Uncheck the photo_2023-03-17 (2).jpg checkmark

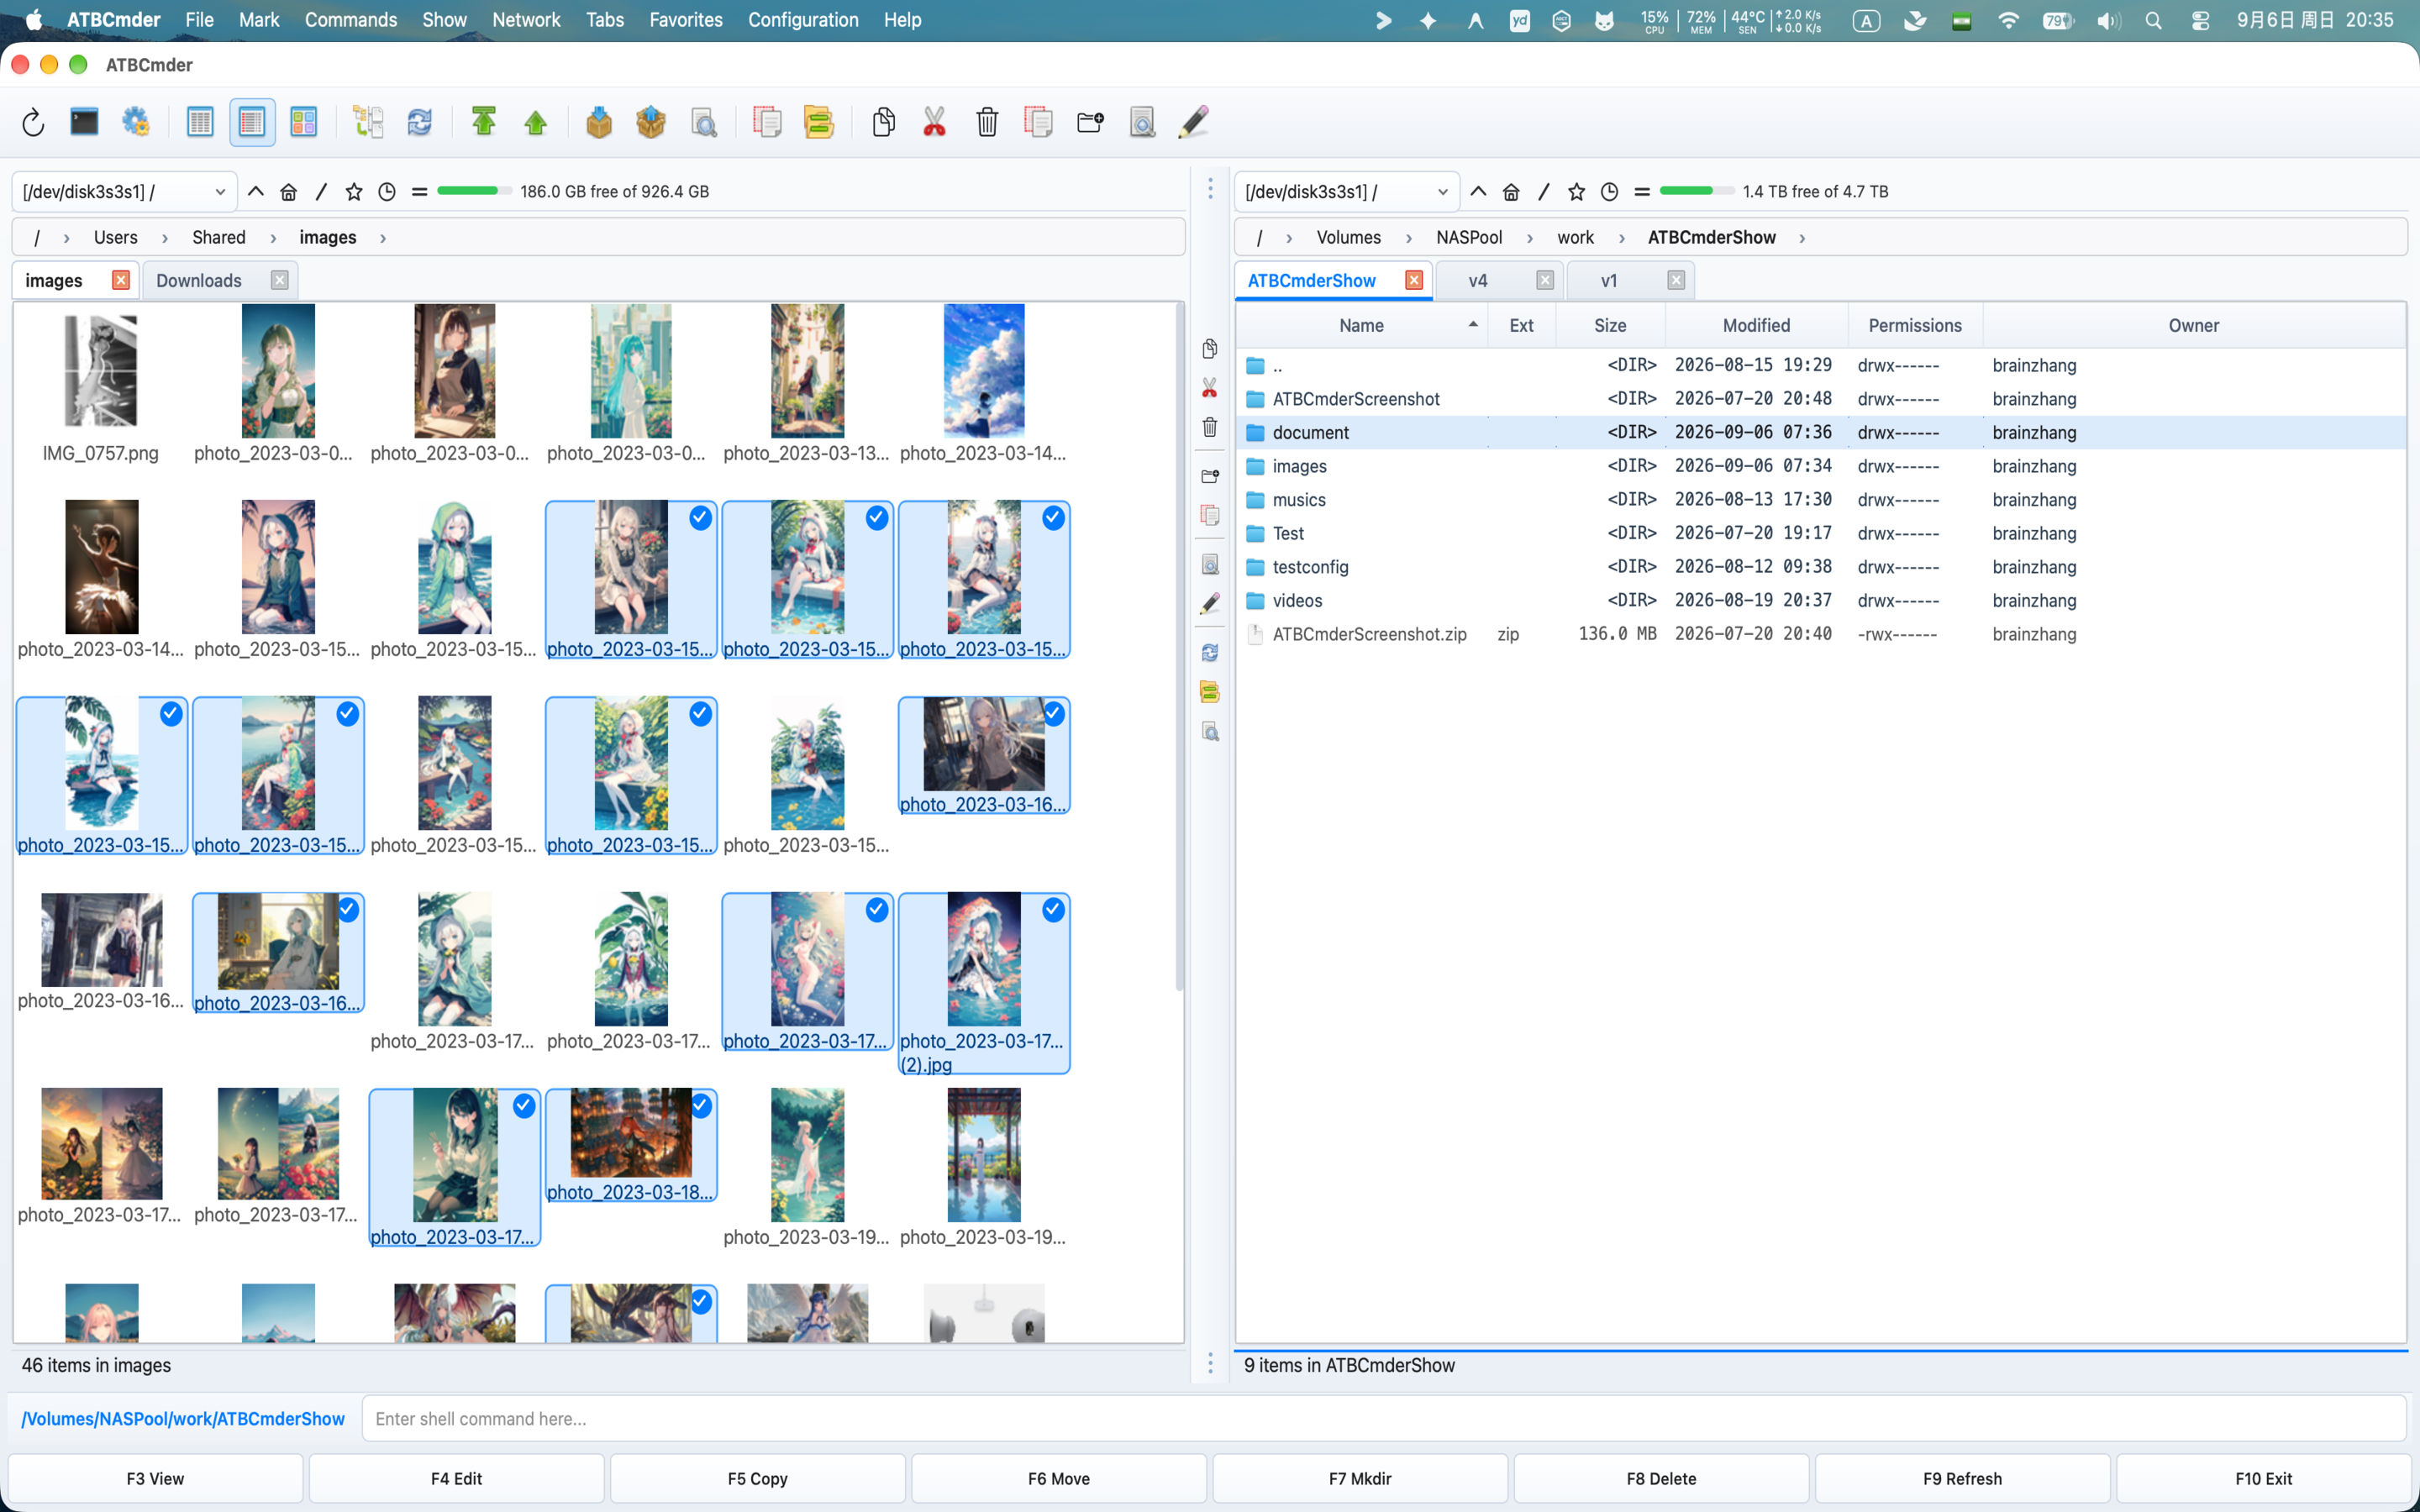[1053, 909]
